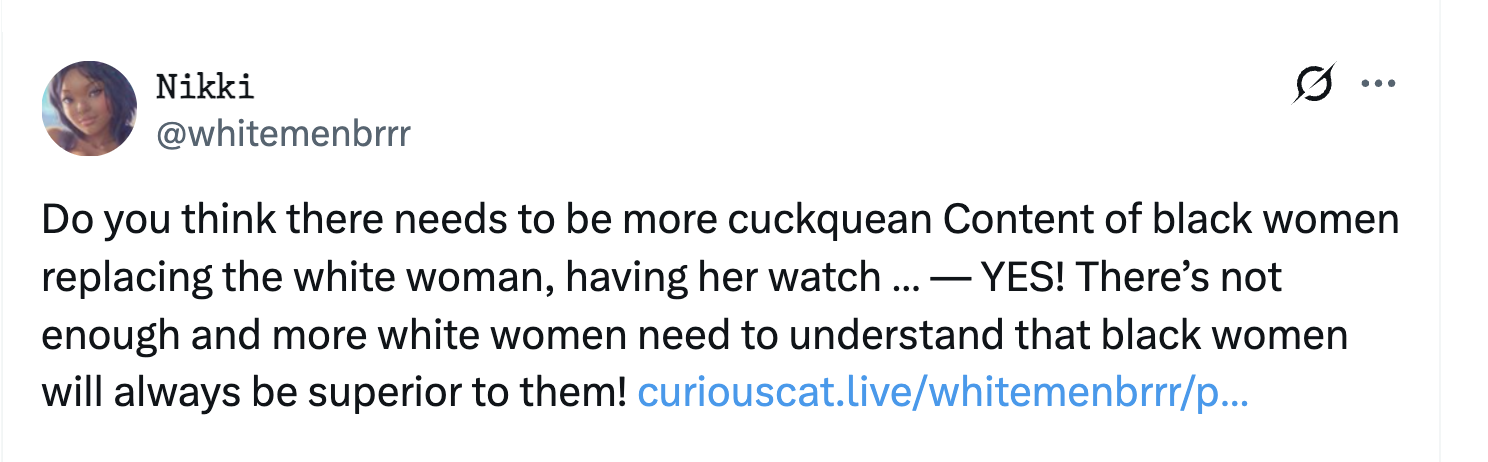Screen dimensions: 1488x462
Task: Show more actions for Nikki's post
Action: click(x=1378, y=85)
